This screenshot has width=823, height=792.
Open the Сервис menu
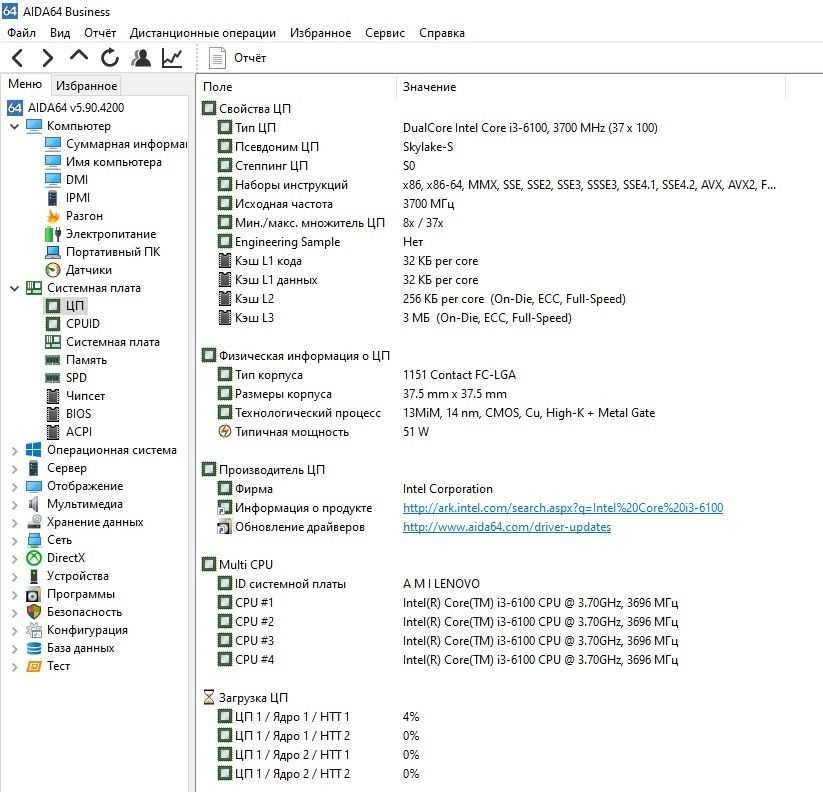[385, 33]
